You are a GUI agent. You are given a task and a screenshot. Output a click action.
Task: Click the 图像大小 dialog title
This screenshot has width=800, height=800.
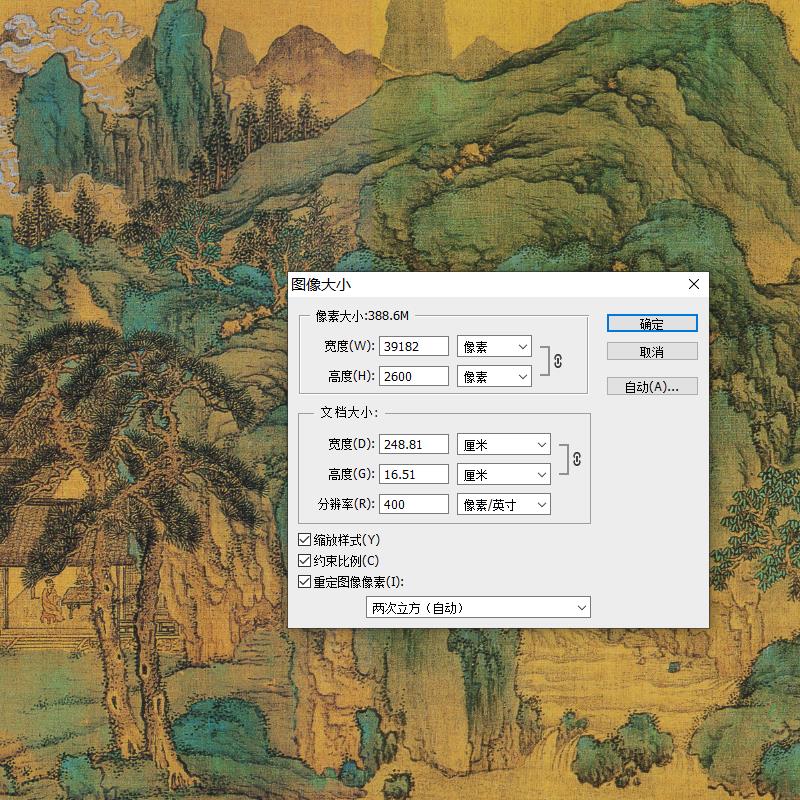point(321,284)
